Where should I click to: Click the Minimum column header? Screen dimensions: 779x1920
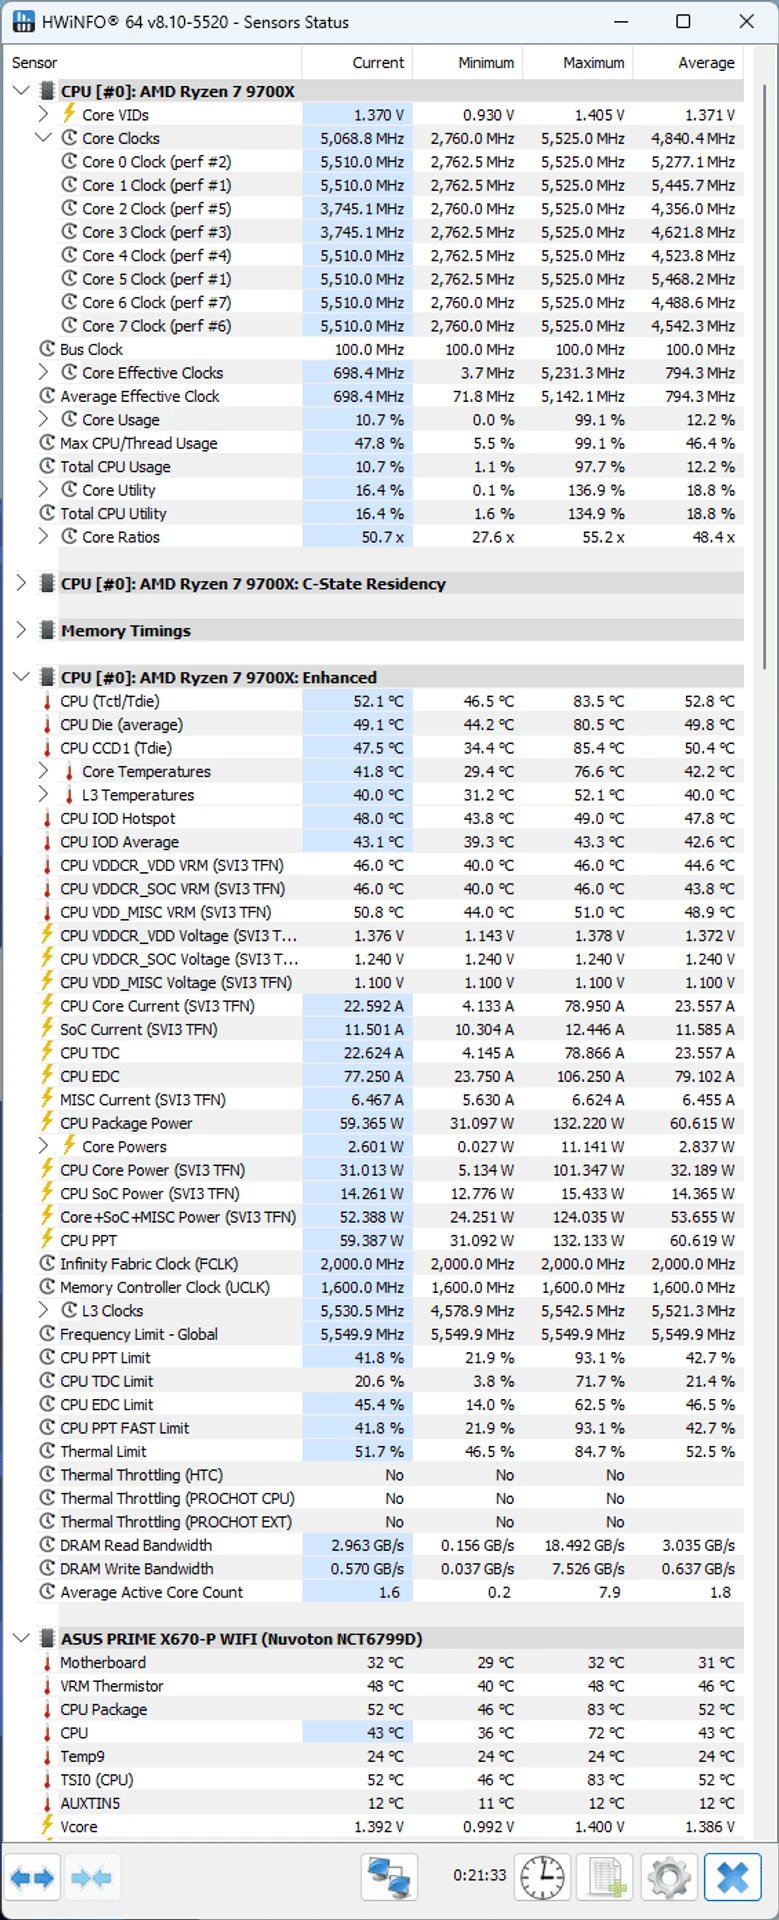468,62
